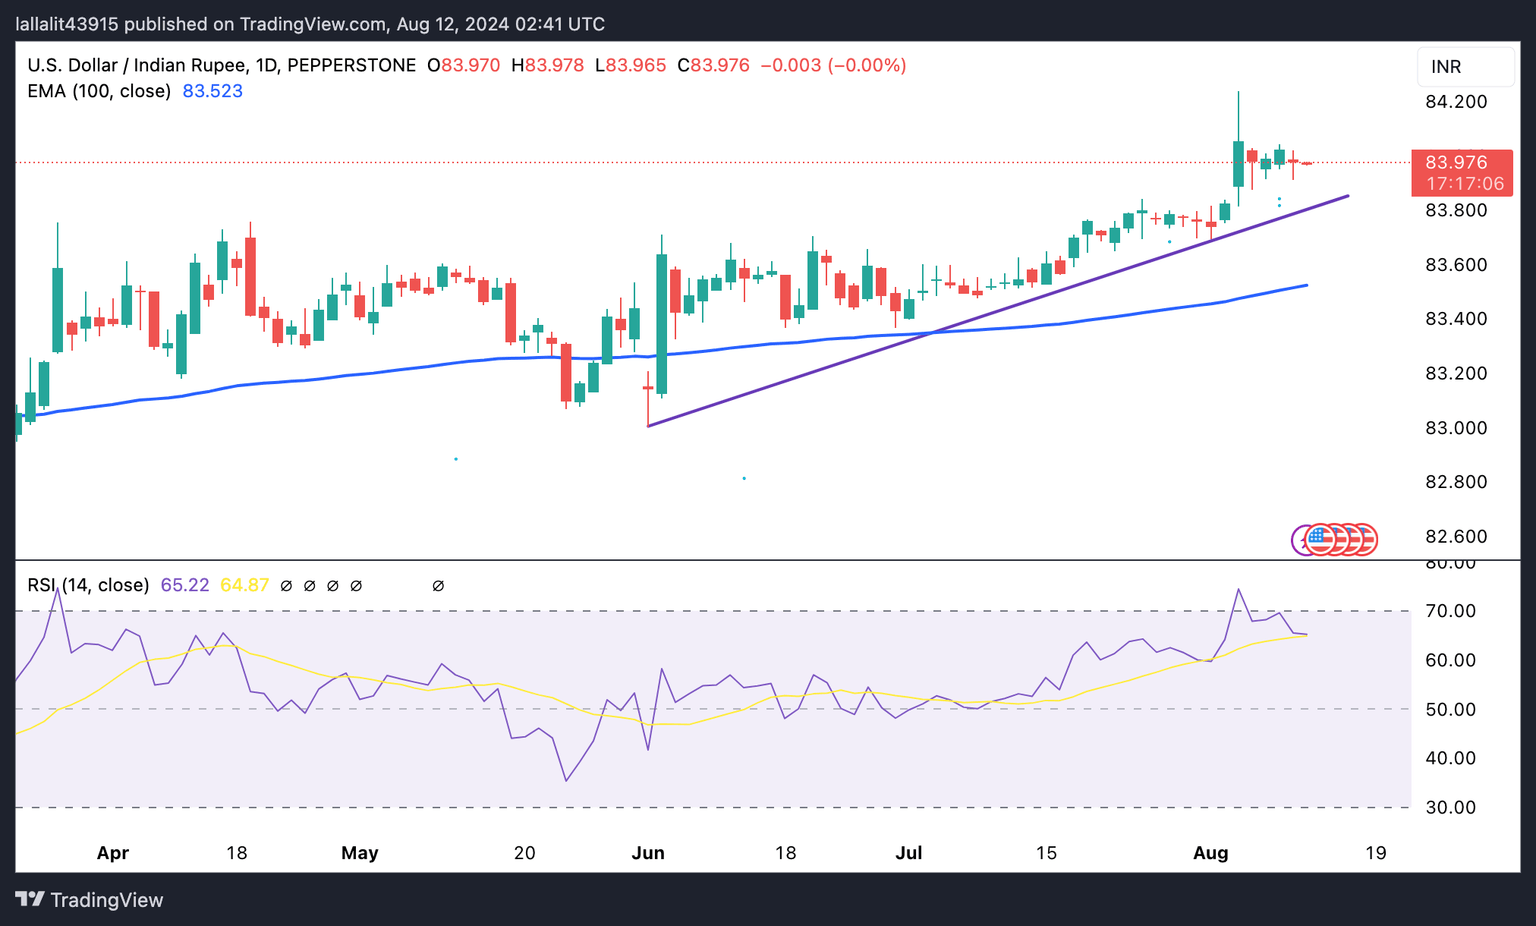
Task: Click the Aug label on time axis
Action: tap(1210, 853)
